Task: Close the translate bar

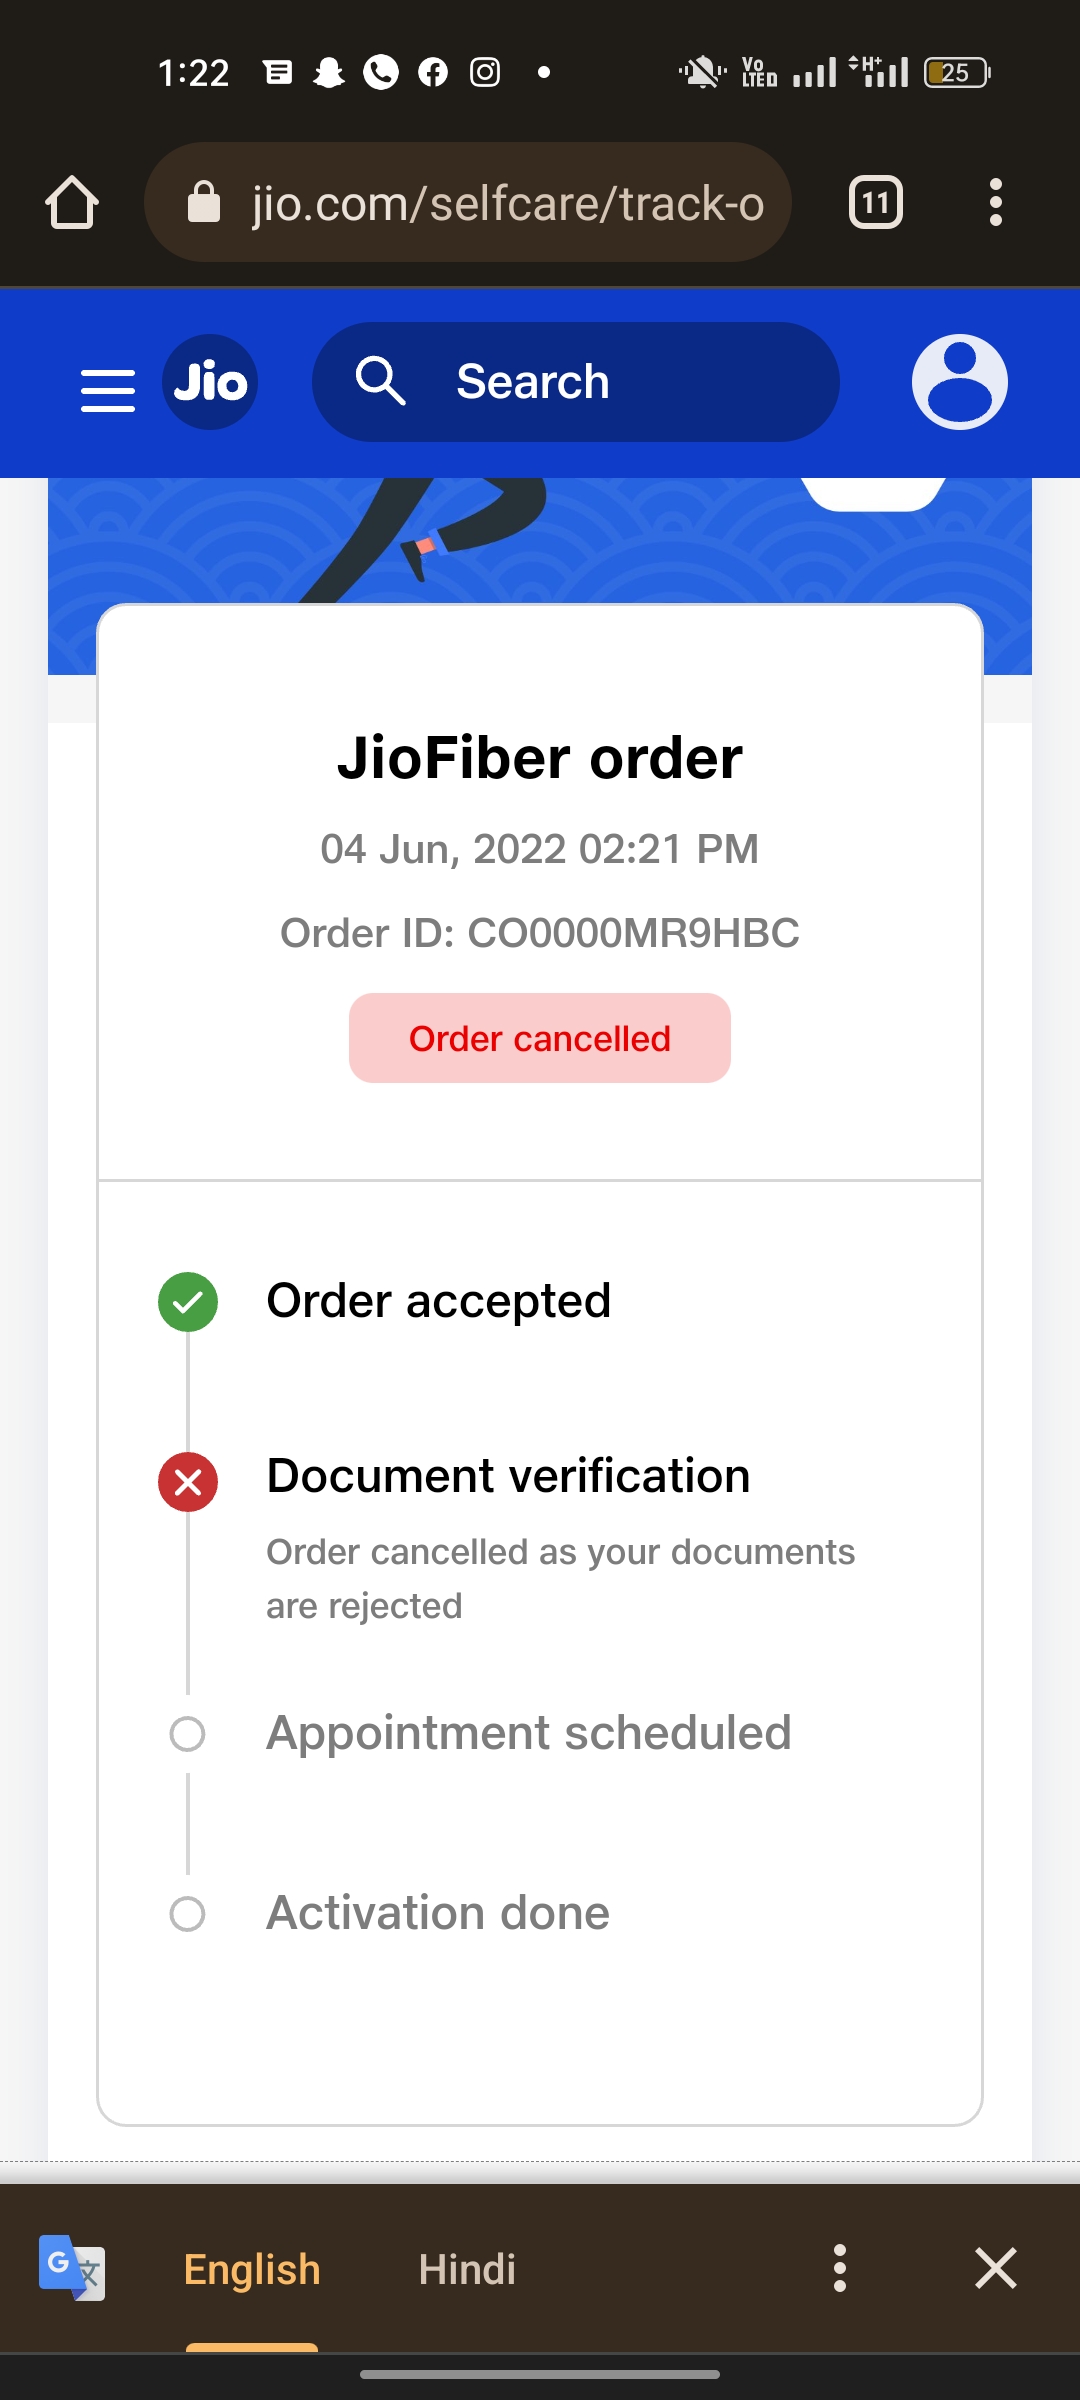Action: pos(995,2267)
